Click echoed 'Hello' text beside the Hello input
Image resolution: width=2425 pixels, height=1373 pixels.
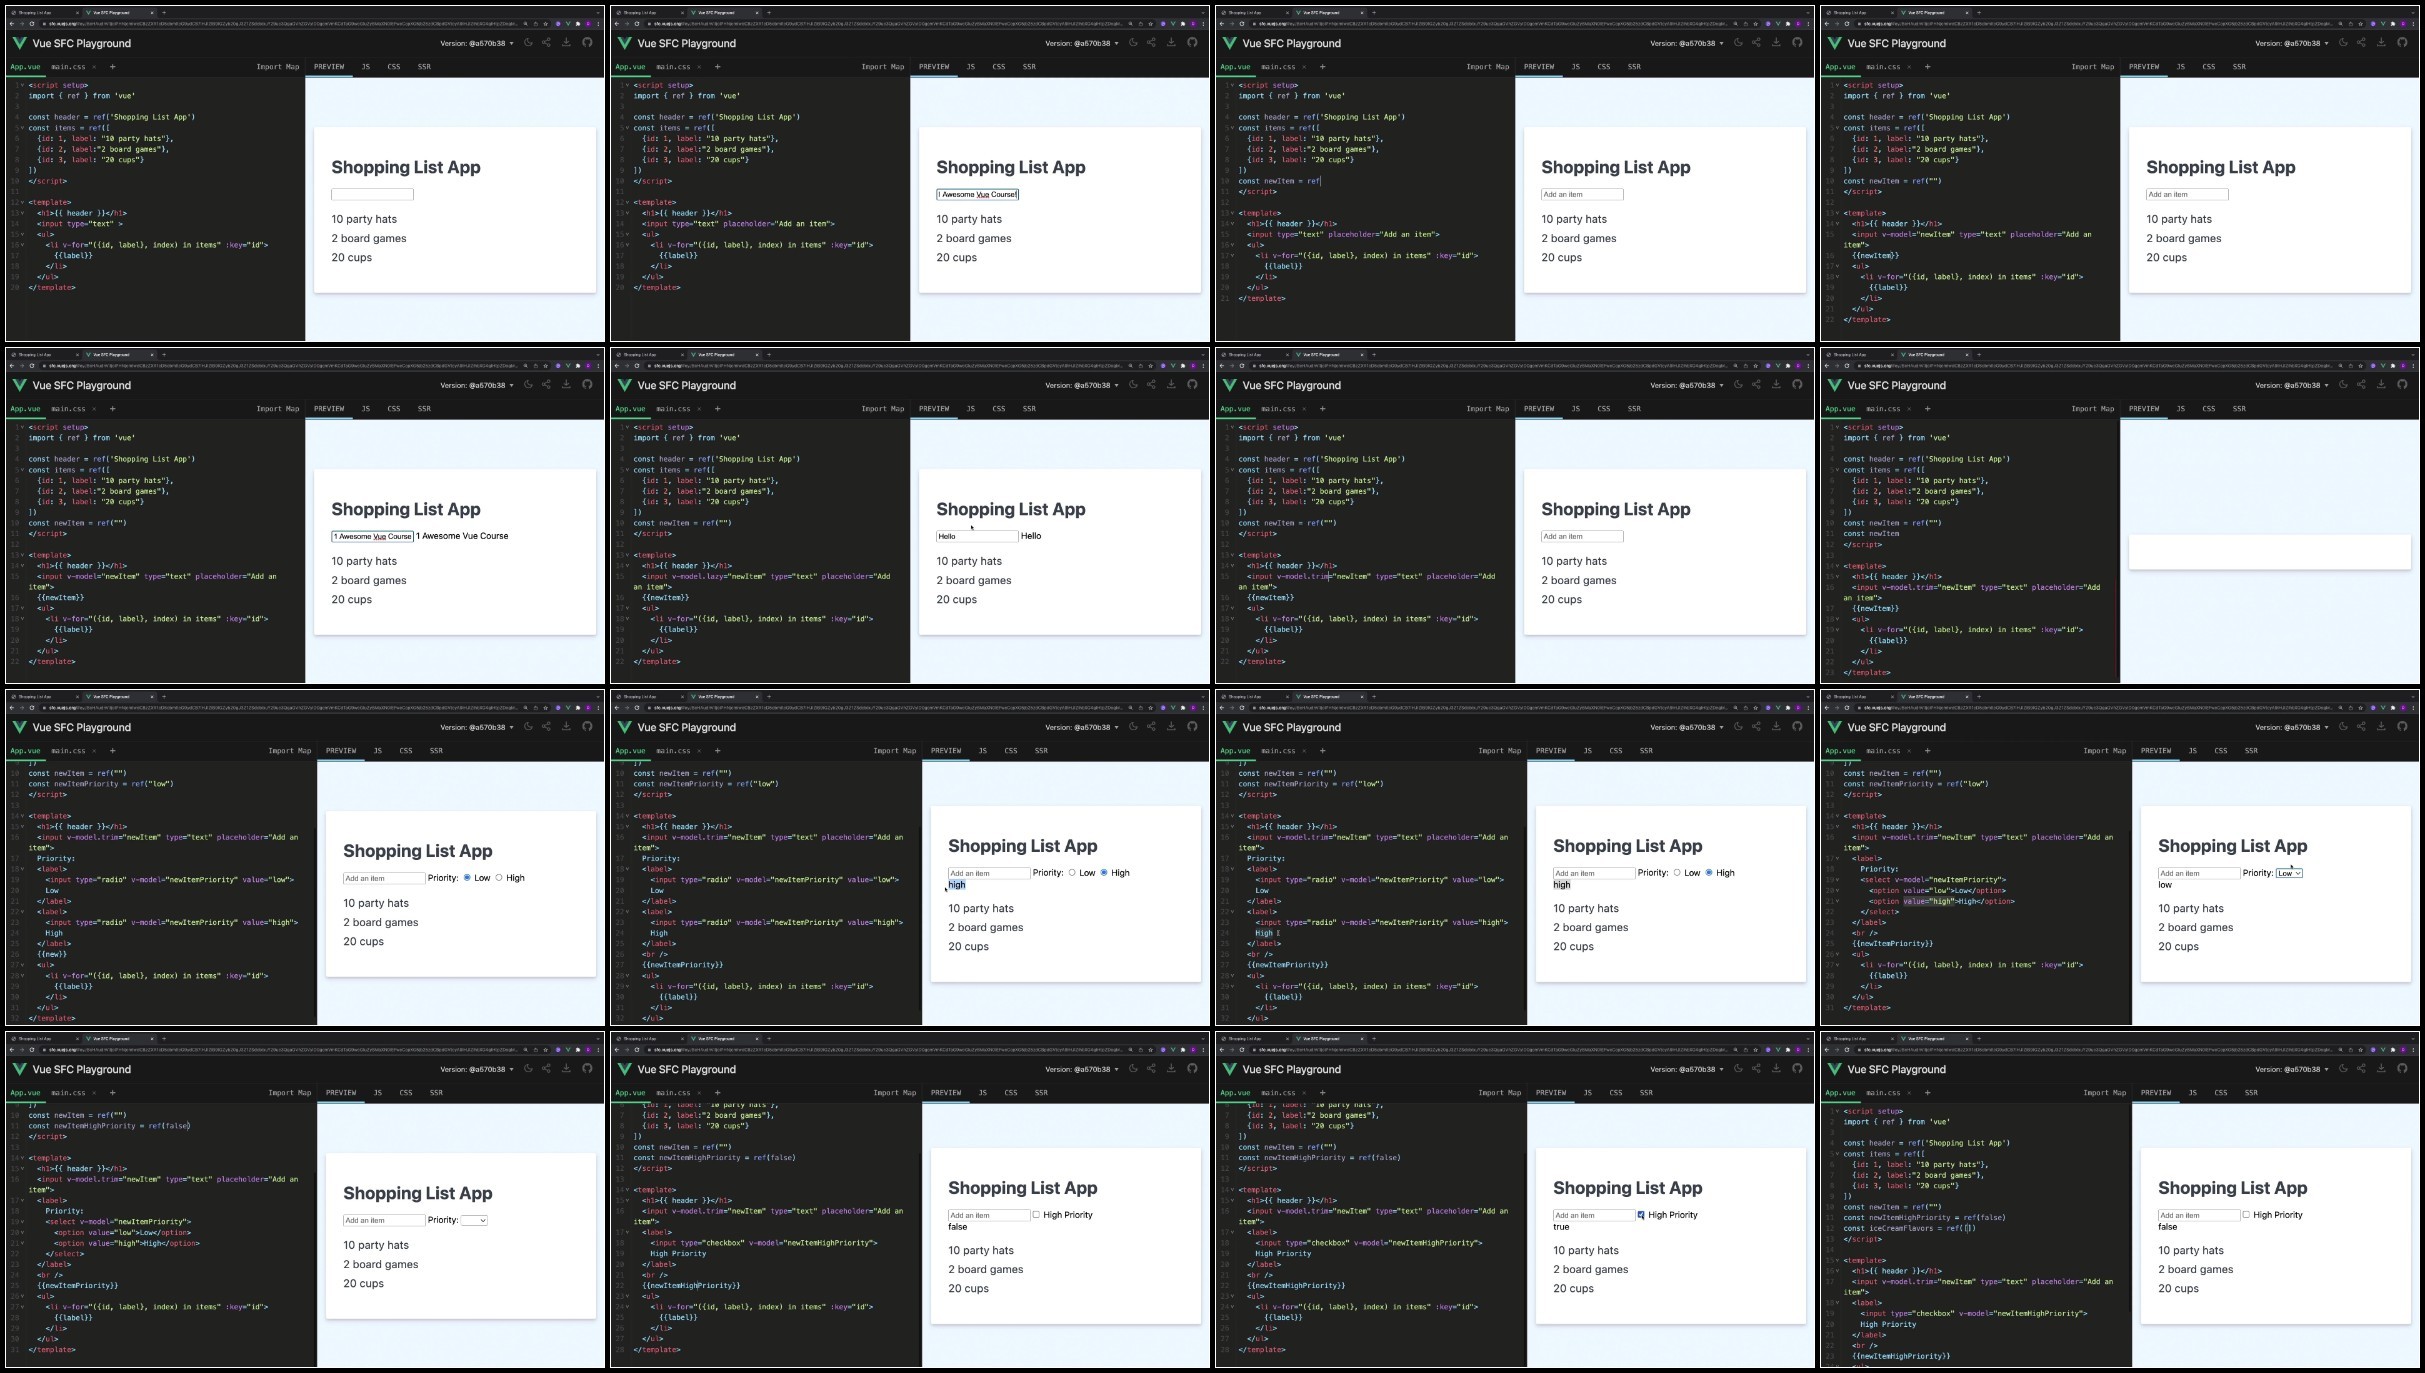1031,536
